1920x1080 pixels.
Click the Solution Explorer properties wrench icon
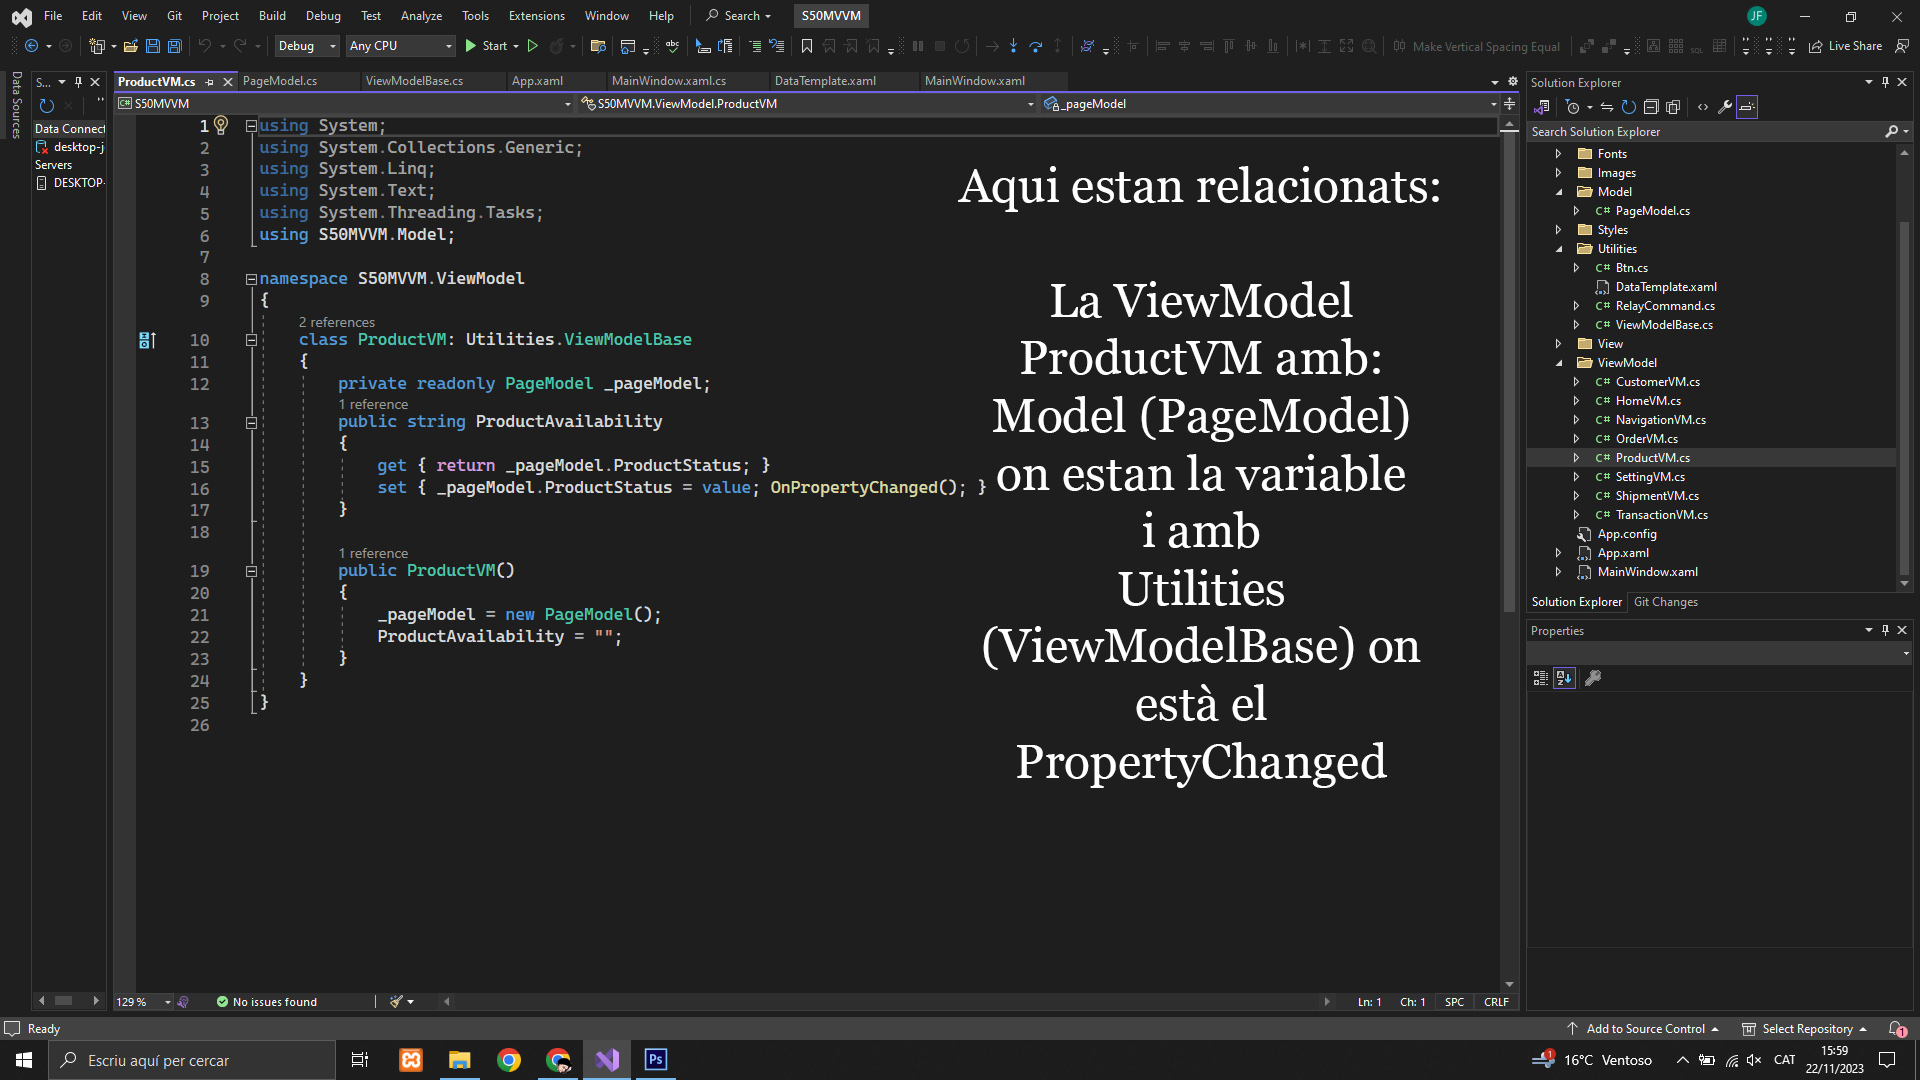click(1725, 107)
